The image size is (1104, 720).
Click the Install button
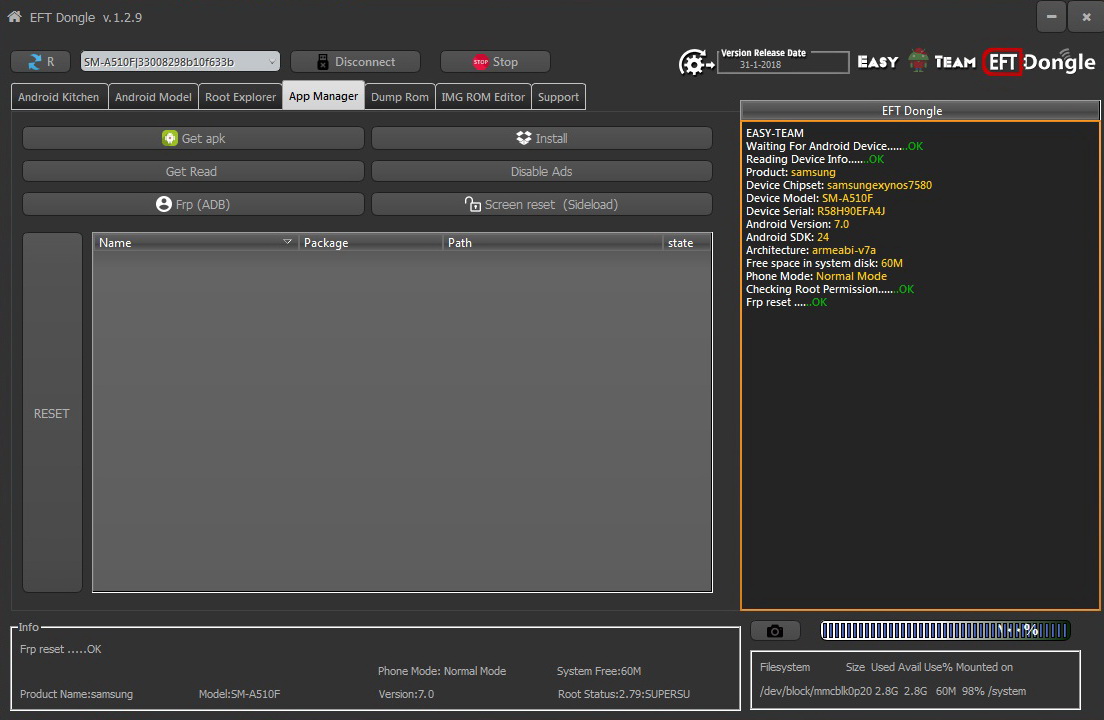coord(541,138)
